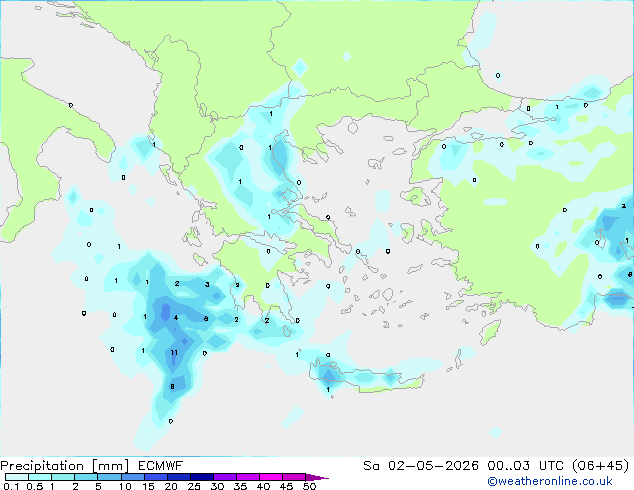
Task: Click the '4' precipitation value on map
Action: [176, 317]
